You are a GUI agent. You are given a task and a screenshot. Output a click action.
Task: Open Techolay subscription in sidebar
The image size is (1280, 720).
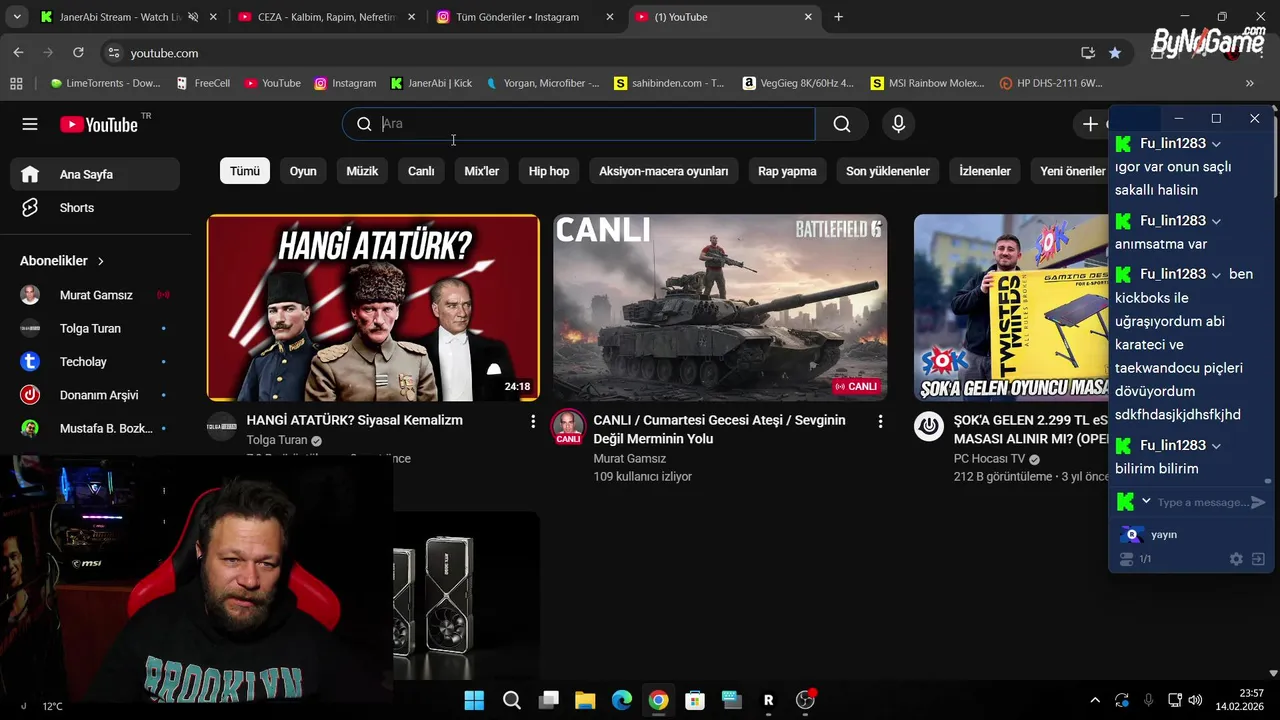click(x=95, y=362)
